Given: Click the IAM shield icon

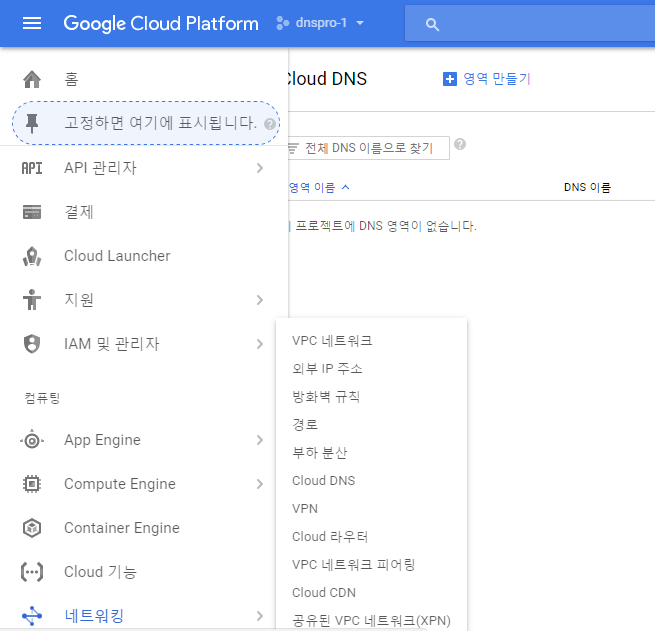Looking at the screenshot, I should click(32, 344).
